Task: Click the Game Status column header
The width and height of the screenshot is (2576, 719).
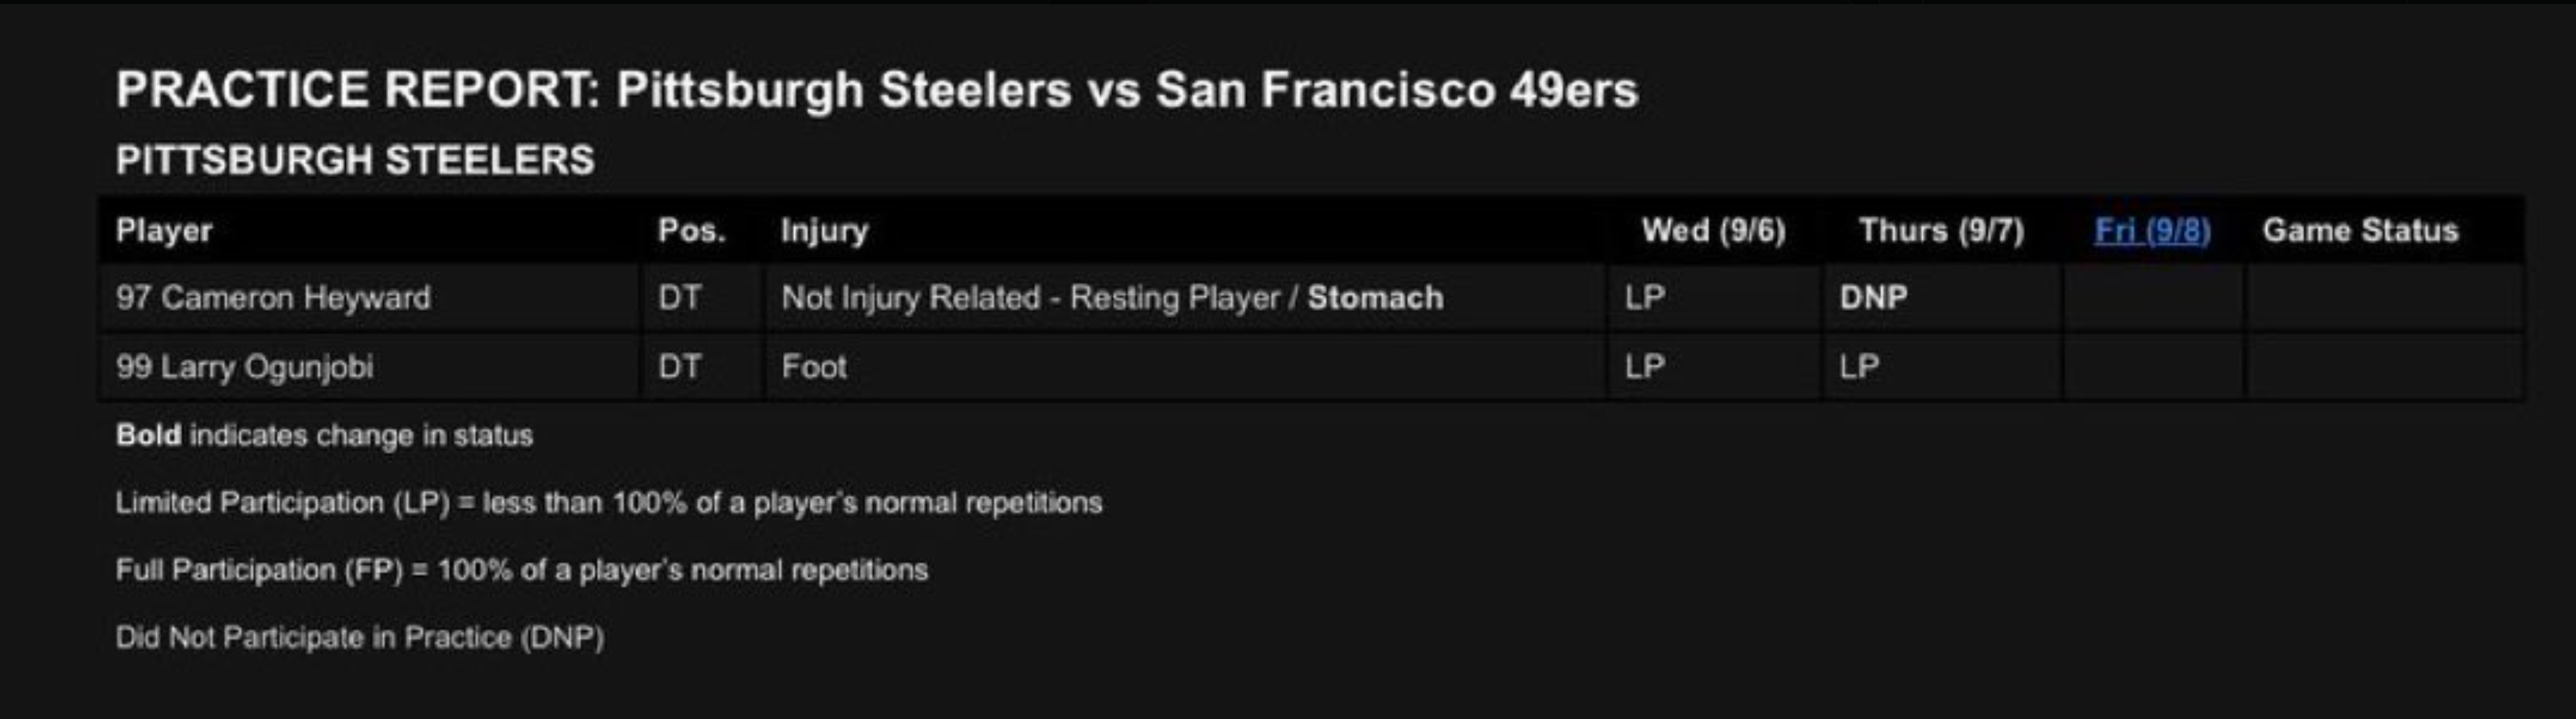Action: coord(2360,231)
